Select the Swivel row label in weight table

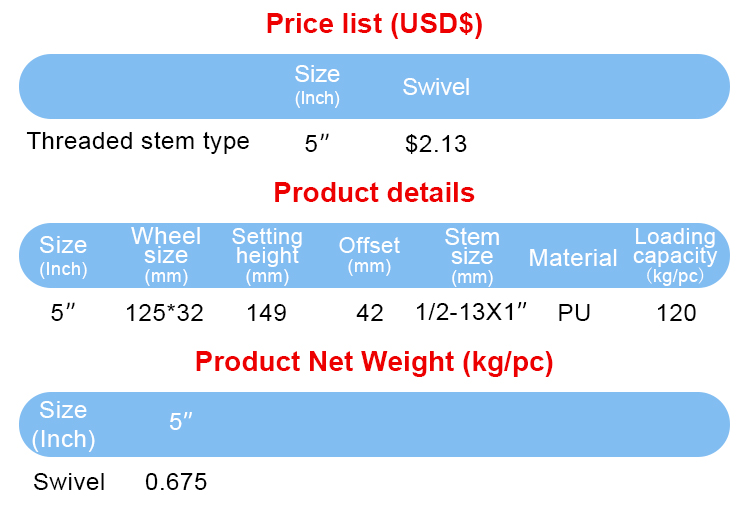pos(69,482)
